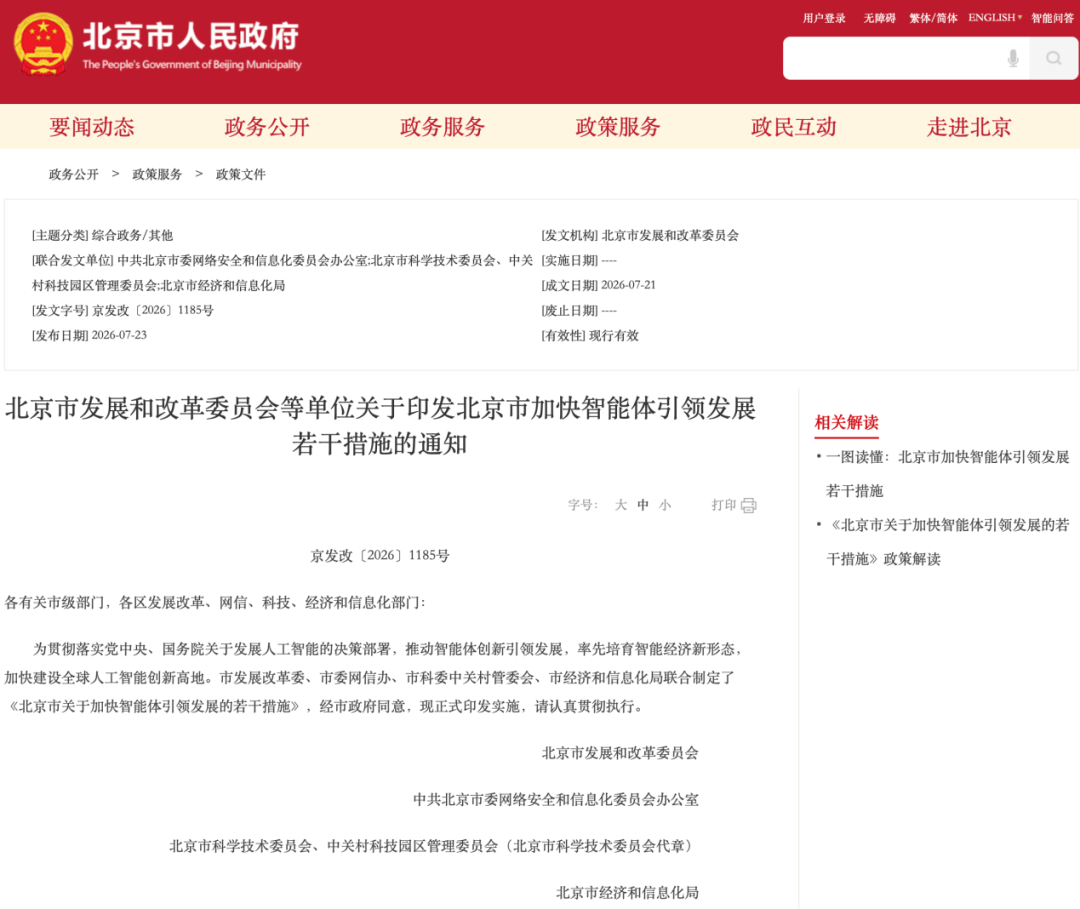The width and height of the screenshot is (1080, 909).
Task: Open 走进北京 in the navigation bar
Action: (969, 127)
